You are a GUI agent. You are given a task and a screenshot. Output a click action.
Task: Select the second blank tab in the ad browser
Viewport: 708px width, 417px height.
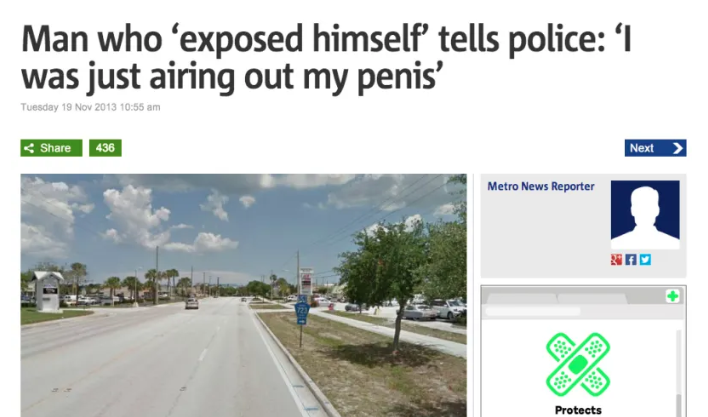592,298
